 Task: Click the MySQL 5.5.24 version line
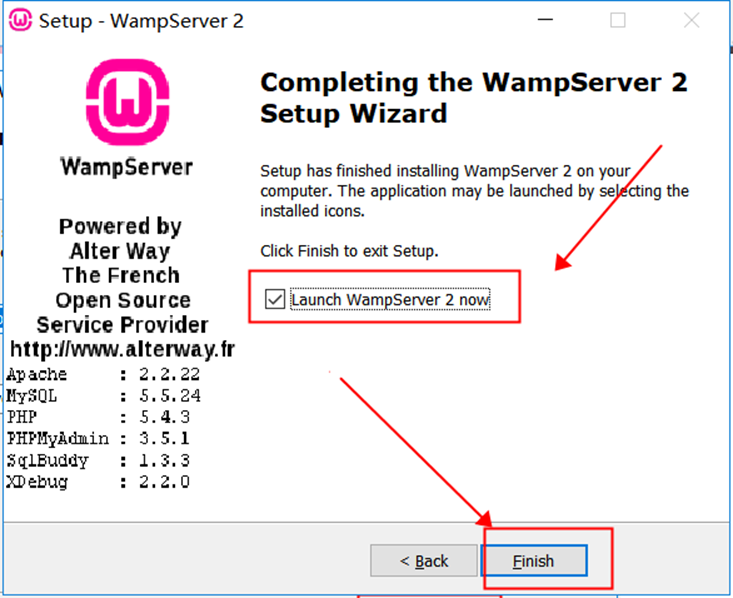point(104,396)
